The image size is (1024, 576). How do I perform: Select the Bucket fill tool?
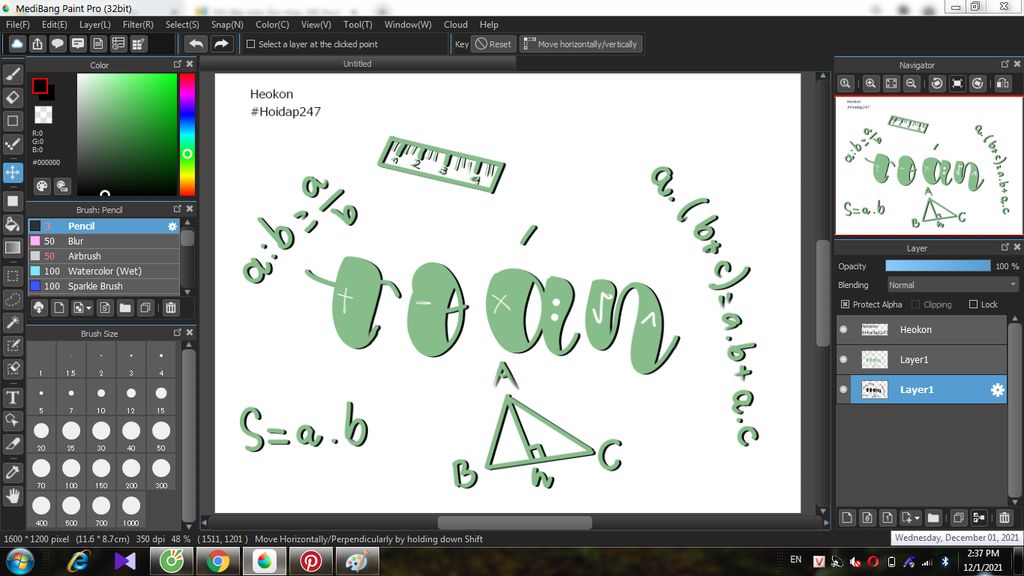(12, 224)
